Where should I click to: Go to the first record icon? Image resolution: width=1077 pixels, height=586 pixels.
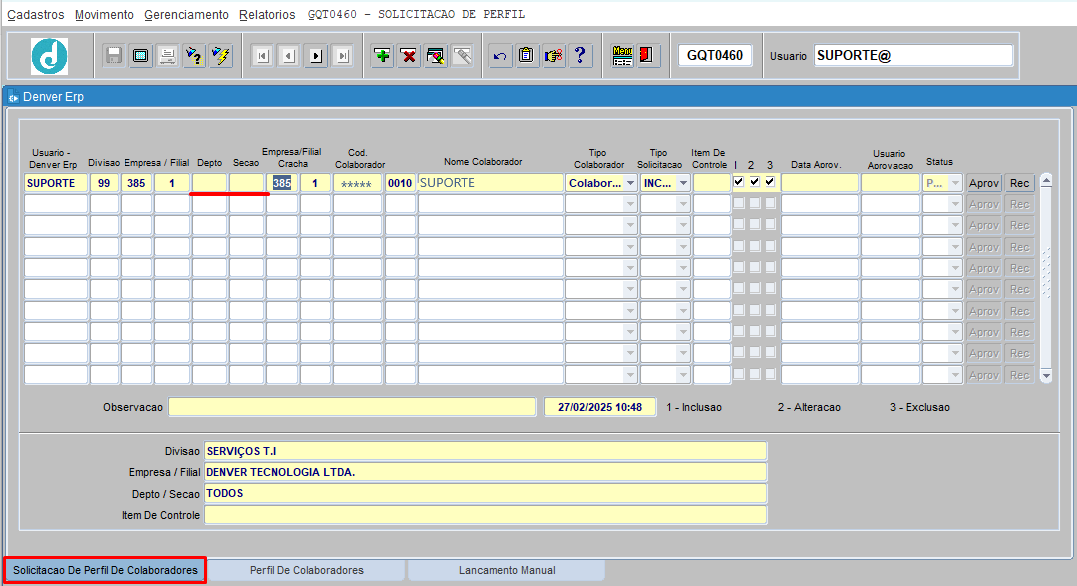pyautogui.click(x=262, y=56)
